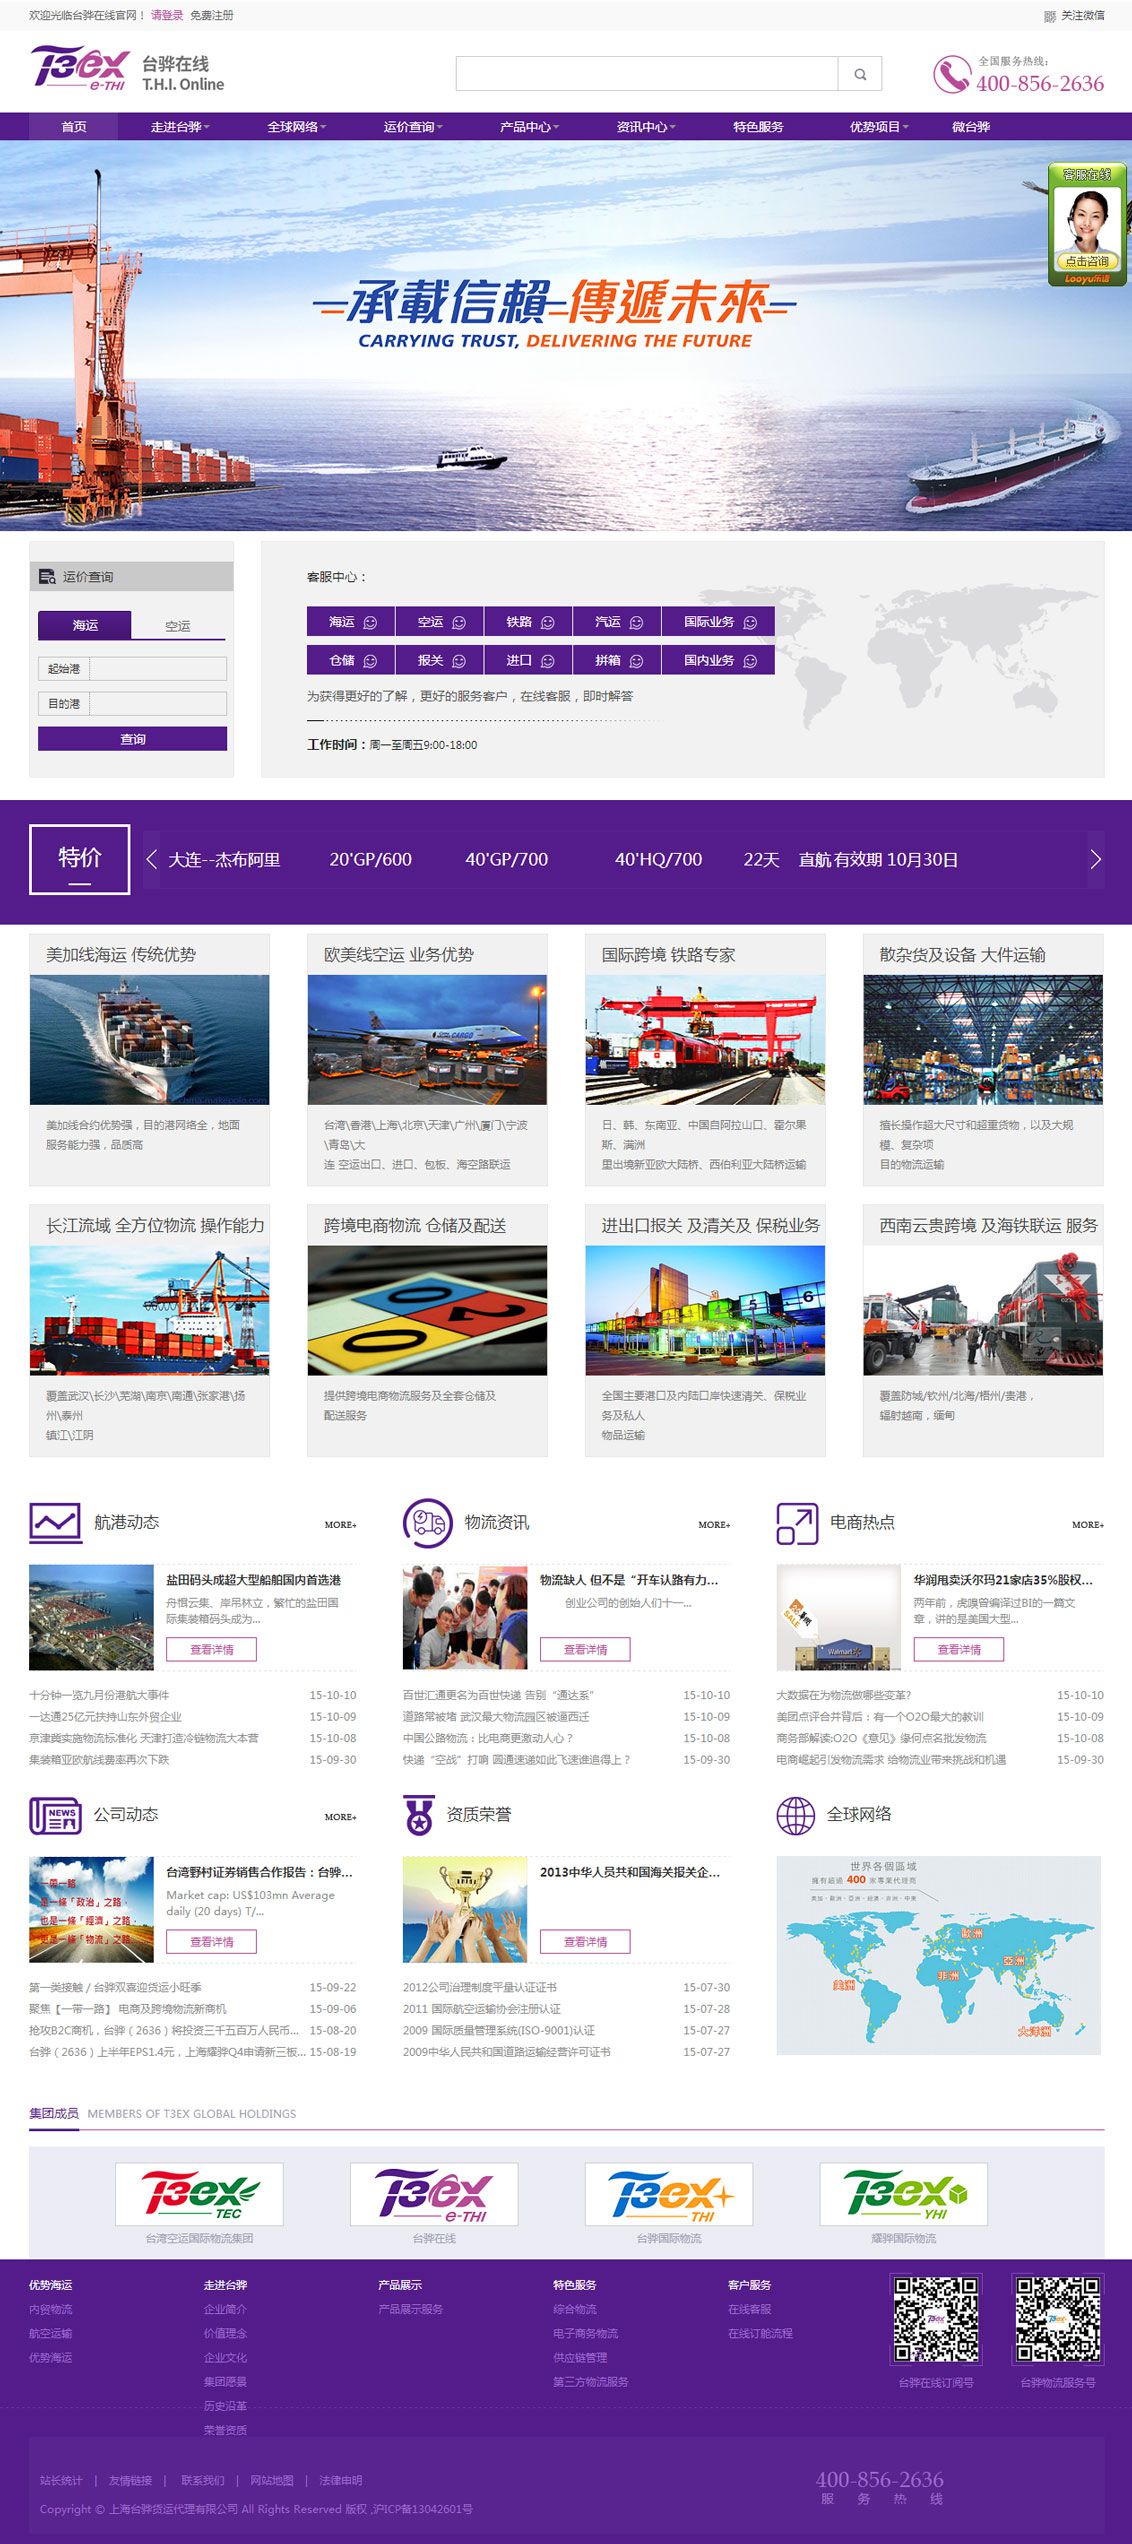Go to 首页 in navigation
Viewport: 1132px width, 2544px height.
point(74,127)
